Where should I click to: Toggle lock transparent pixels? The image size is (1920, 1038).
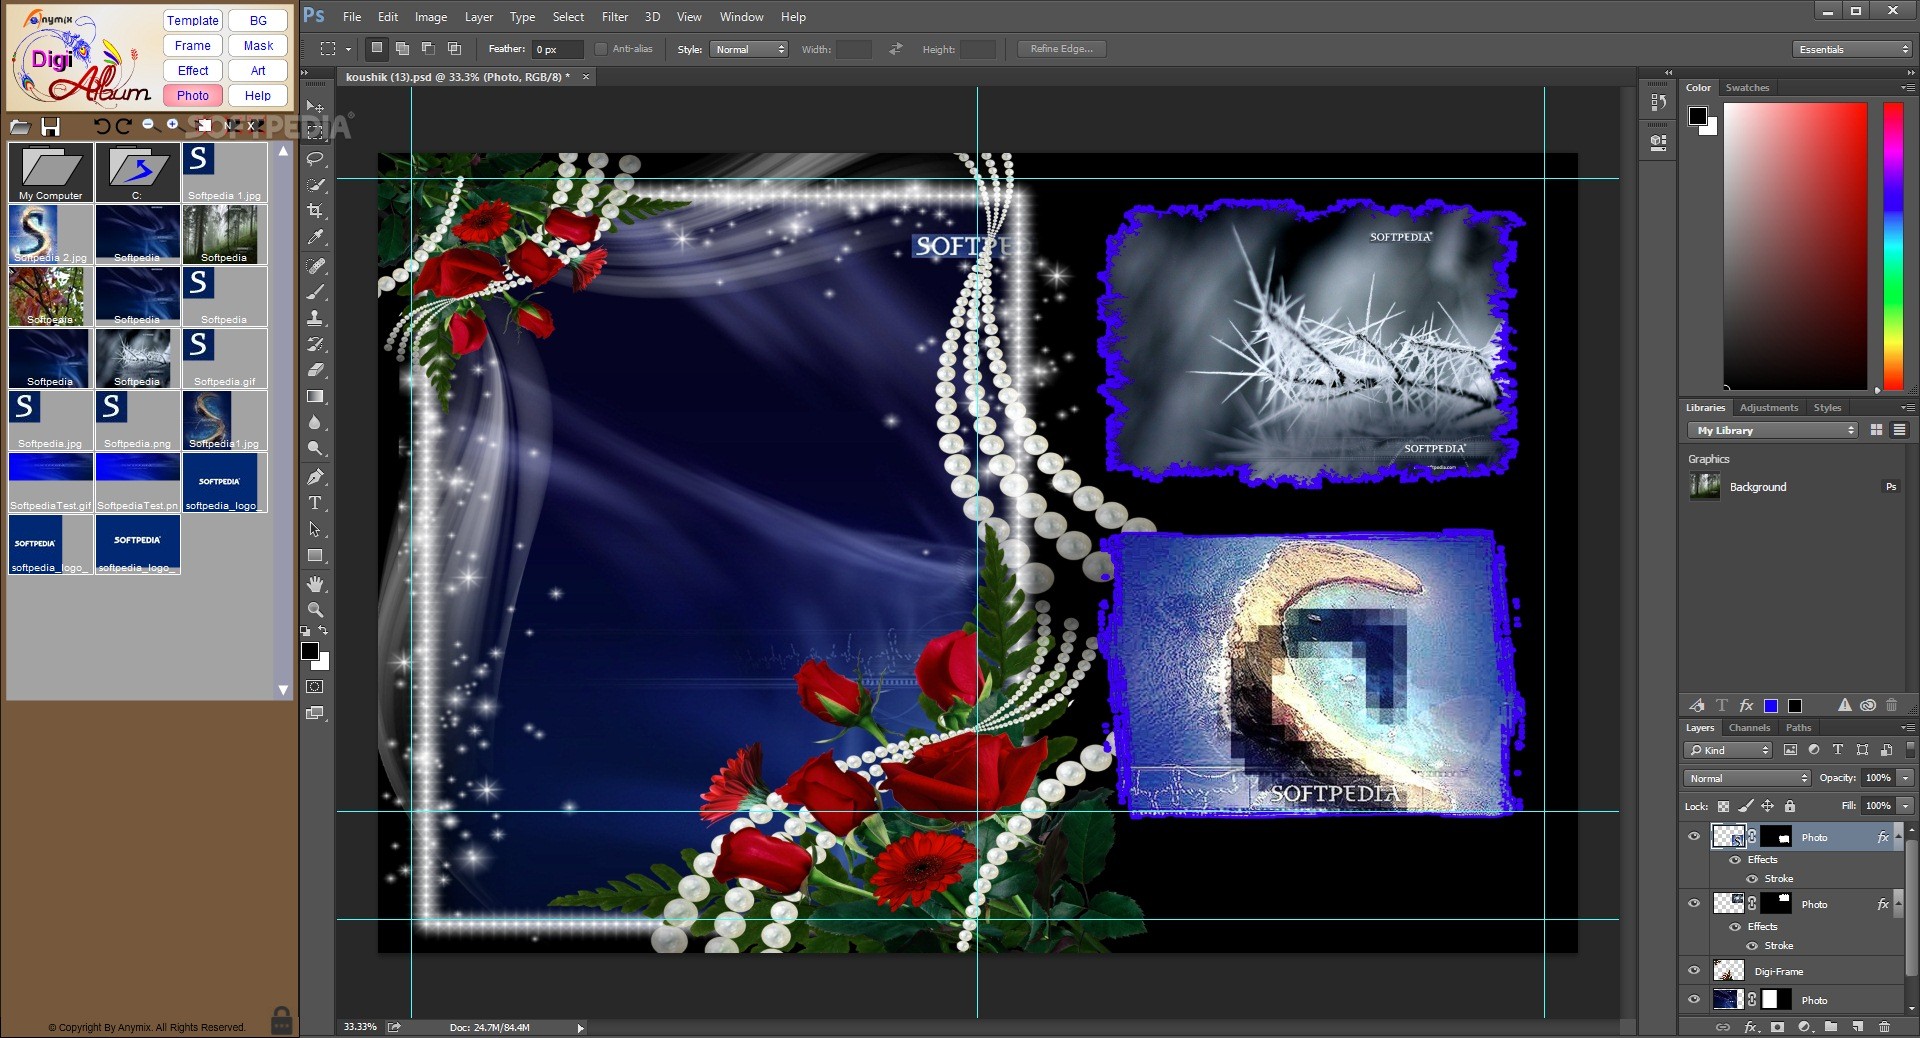(x=1723, y=806)
